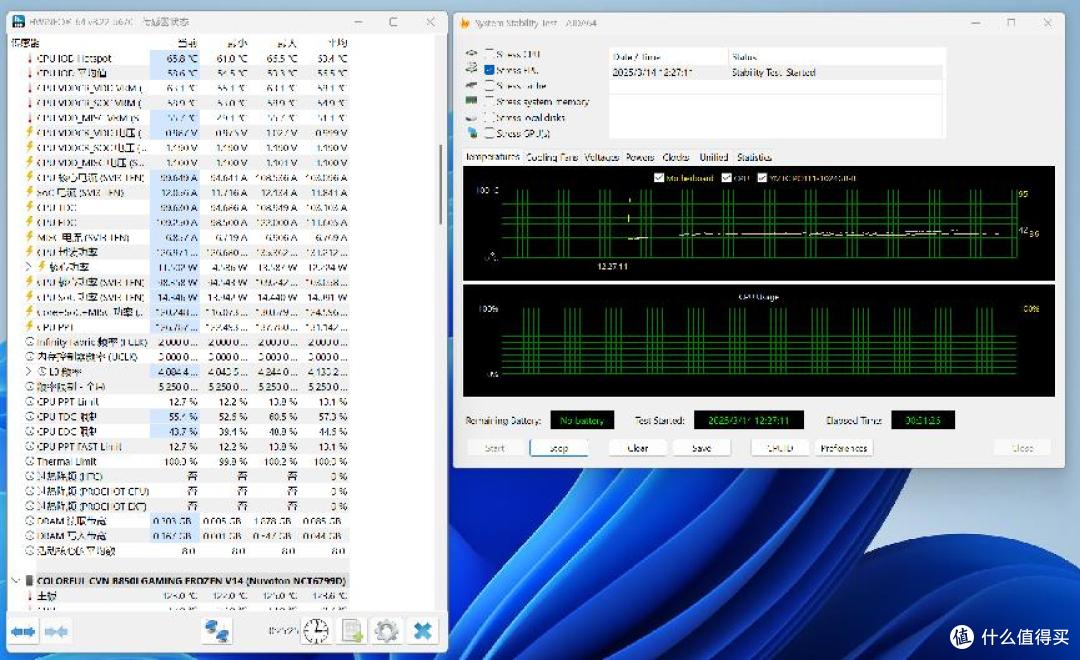Click the Close button in AIDA64
1080x660 pixels.
pos(1022,448)
